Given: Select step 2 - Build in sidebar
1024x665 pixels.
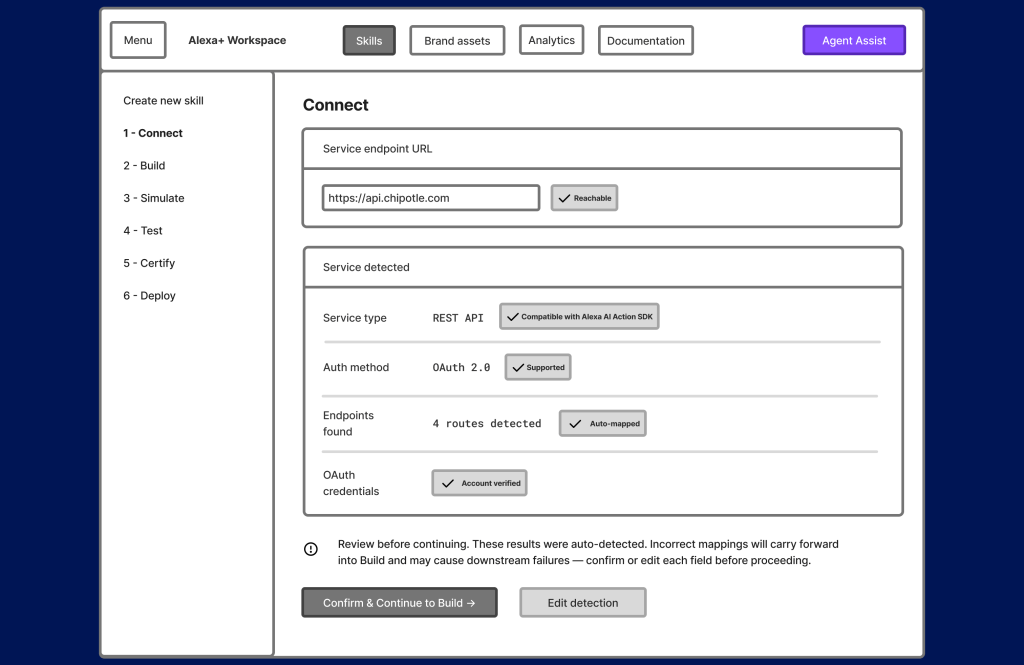Looking at the screenshot, I should [x=144, y=166].
